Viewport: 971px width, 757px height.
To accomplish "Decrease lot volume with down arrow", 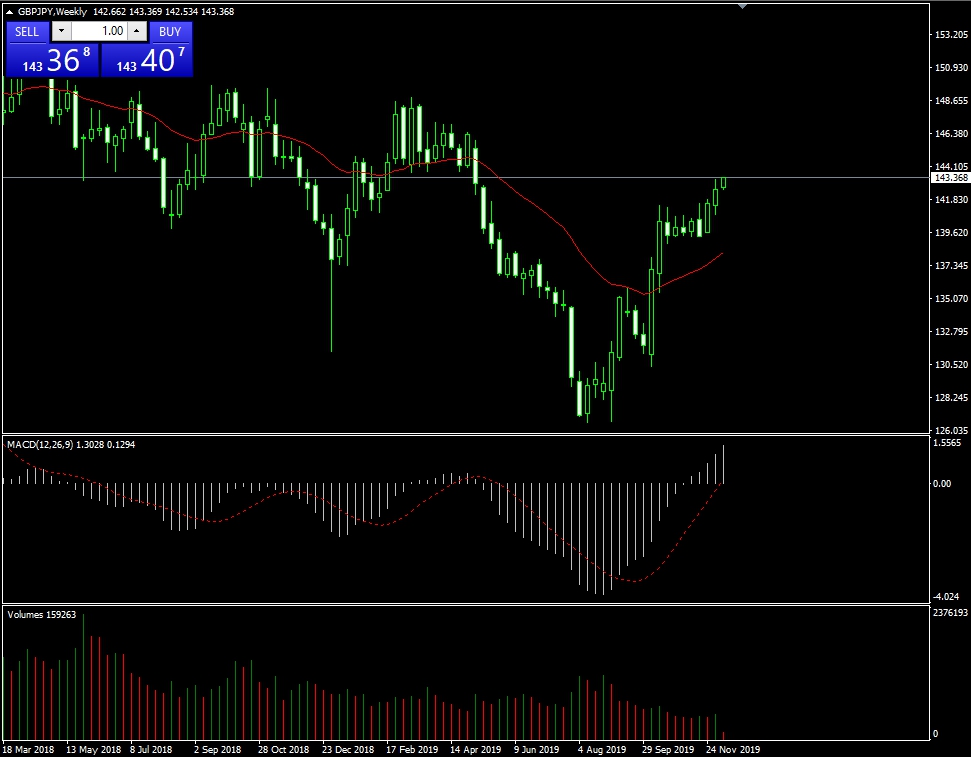I will [58, 31].
